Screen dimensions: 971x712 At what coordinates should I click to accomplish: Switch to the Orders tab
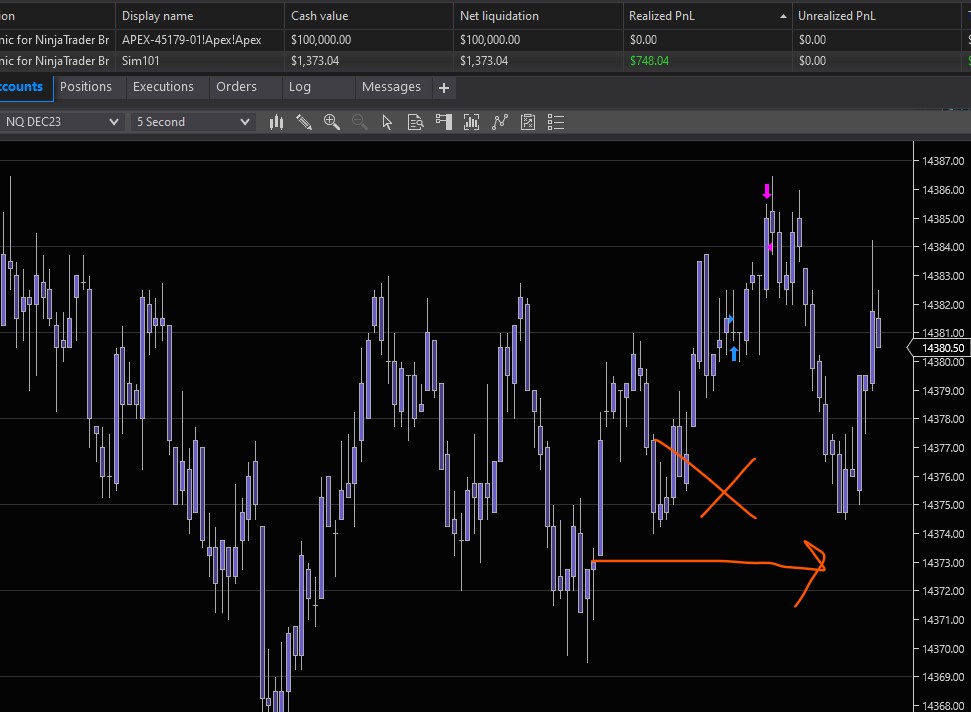pyautogui.click(x=237, y=87)
